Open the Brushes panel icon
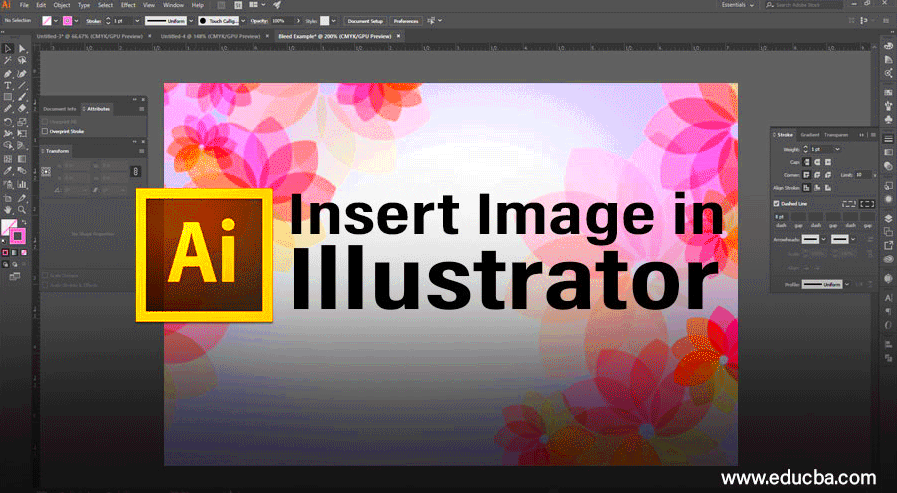The height and width of the screenshot is (493, 897). (888, 104)
